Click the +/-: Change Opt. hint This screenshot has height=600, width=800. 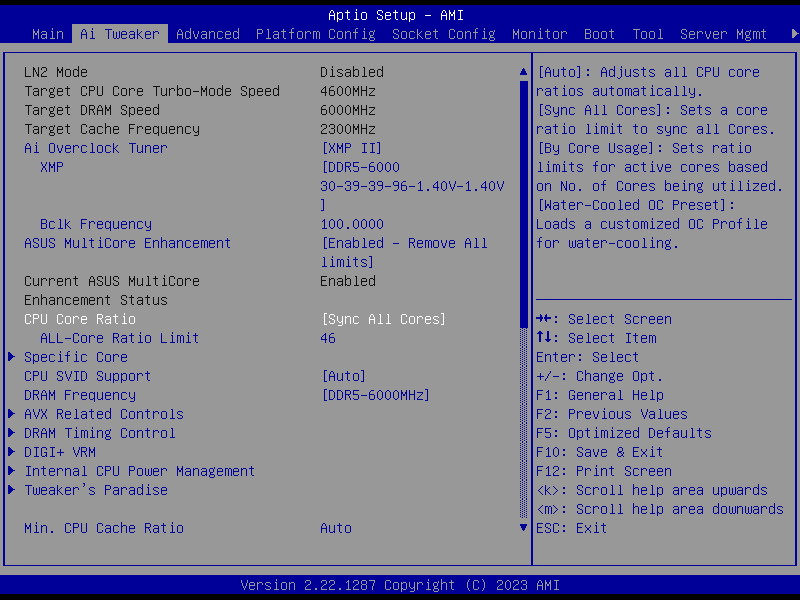coord(599,377)
